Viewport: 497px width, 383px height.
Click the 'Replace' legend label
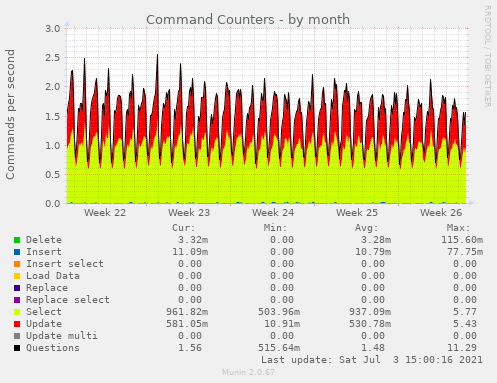tap(47, 288)
